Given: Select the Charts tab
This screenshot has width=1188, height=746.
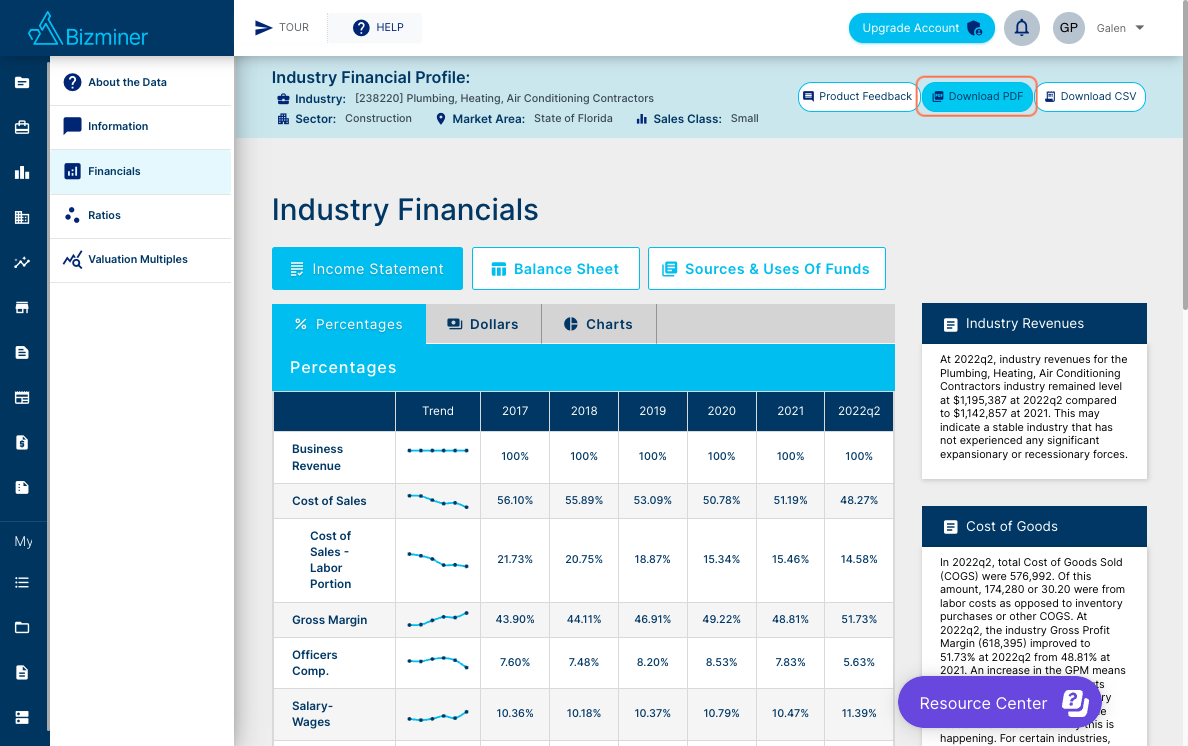Looking at the screenshot, I should tap(599, 324).
